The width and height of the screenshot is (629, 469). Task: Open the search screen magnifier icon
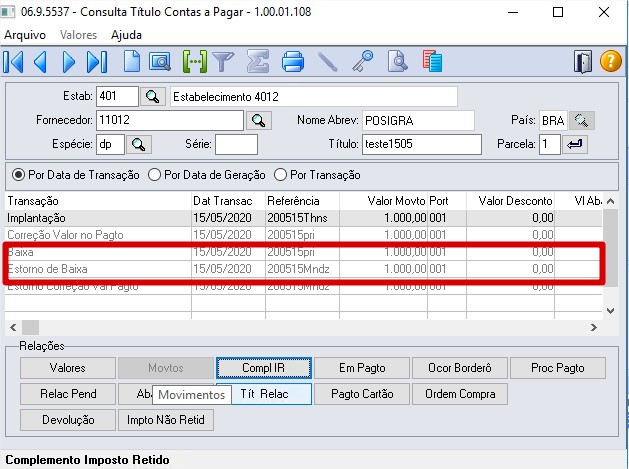[x=160, y=62]
